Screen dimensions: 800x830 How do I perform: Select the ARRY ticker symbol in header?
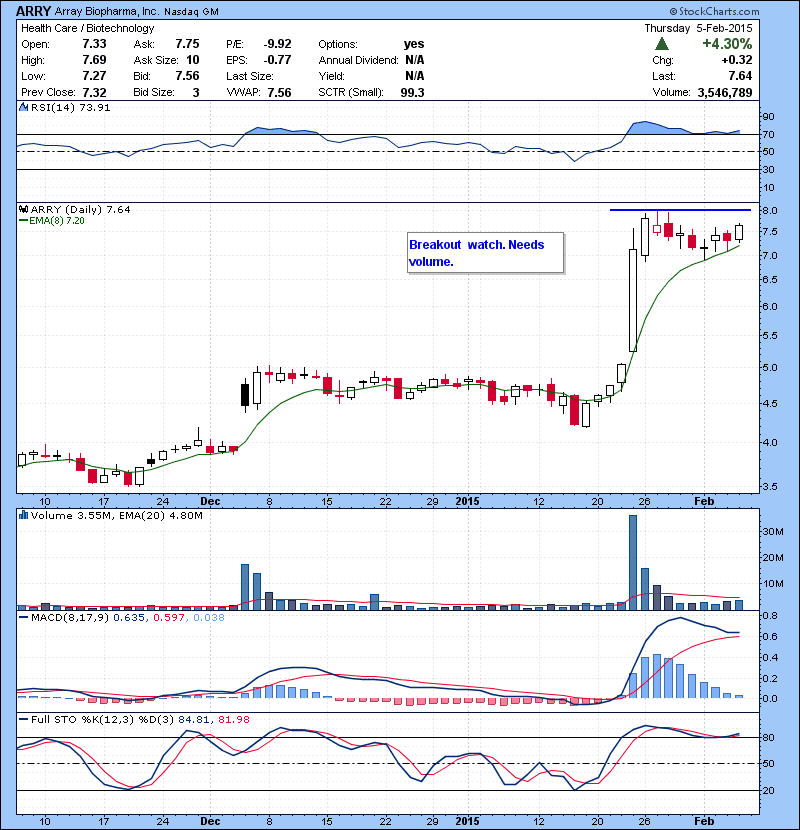click(x=33, y=11)
